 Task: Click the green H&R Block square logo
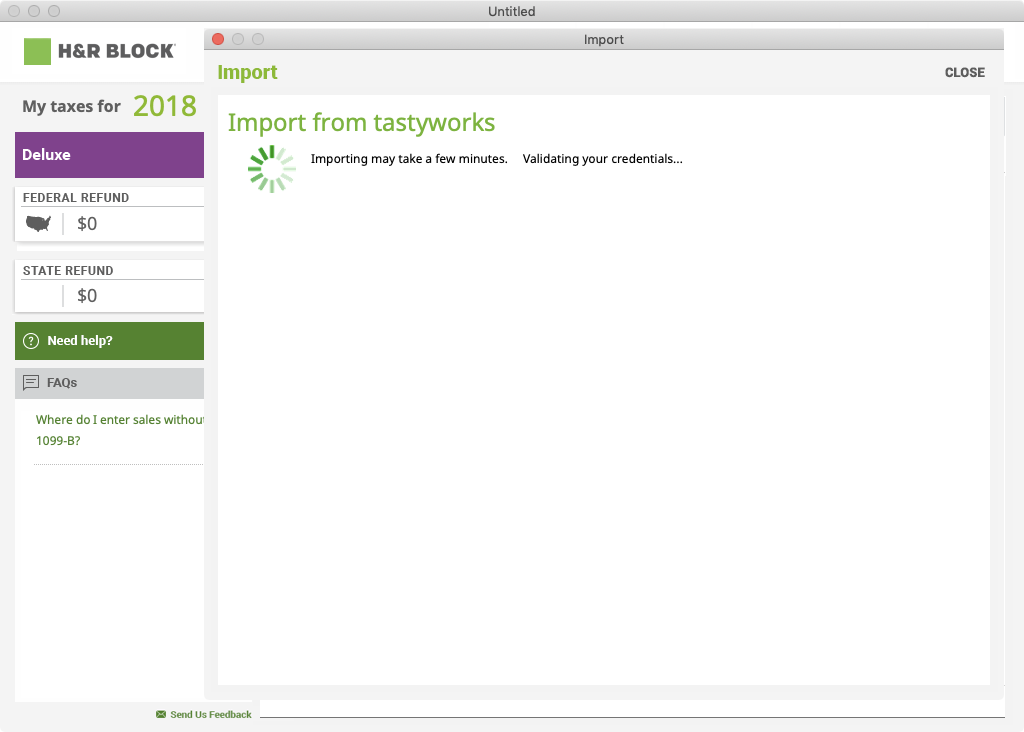(x=37, y=51)
